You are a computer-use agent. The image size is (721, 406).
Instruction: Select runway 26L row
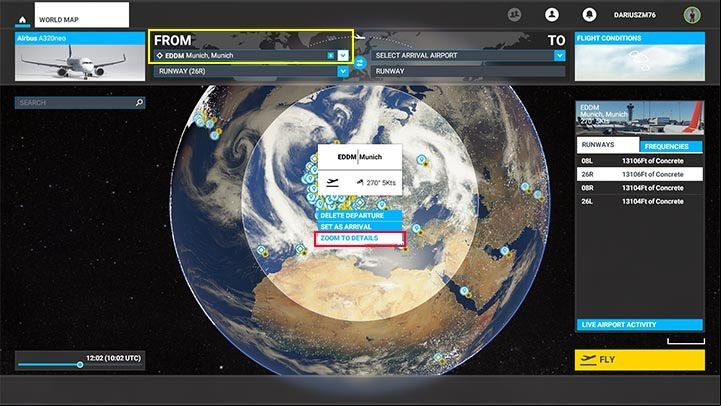[x=640, y=201]
